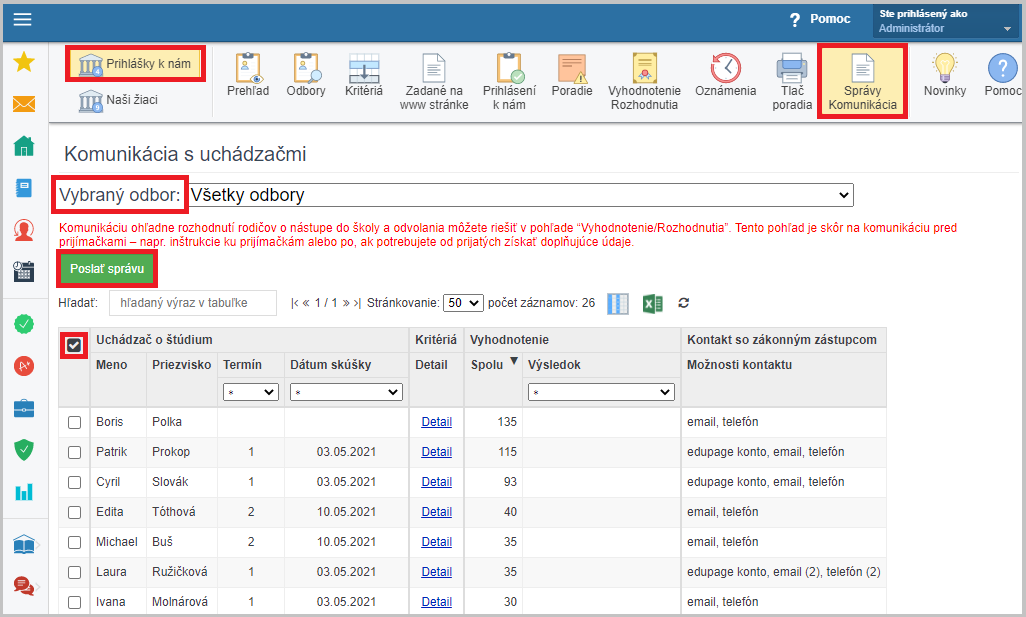
Task: Open the red chat bubbles sidebar icon
Action: click(x=24, y=586)
